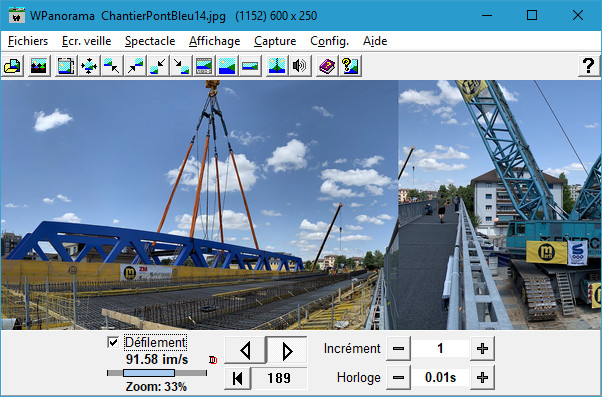Click the Horloge label
The height and width of the screenshot is (397, 602).
pos(359,378)
